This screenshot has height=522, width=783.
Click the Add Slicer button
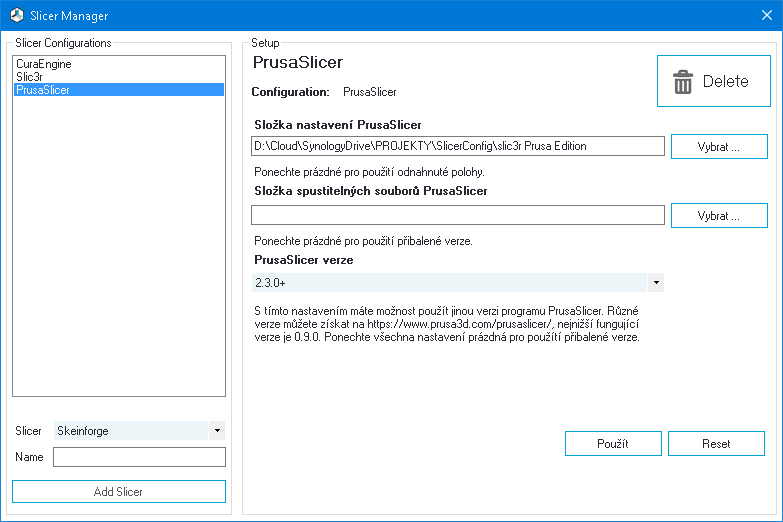119,492
